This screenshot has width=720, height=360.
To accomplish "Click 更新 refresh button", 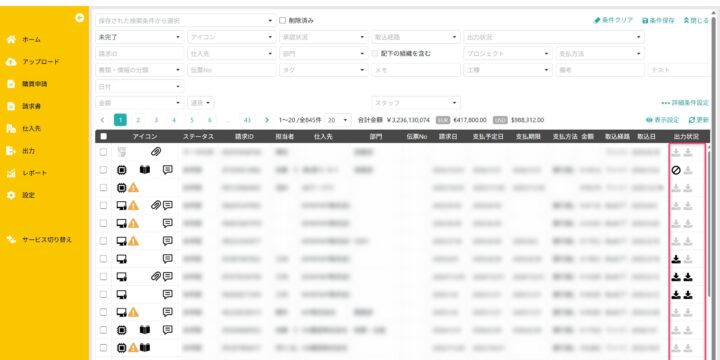I will coord(699,120).
